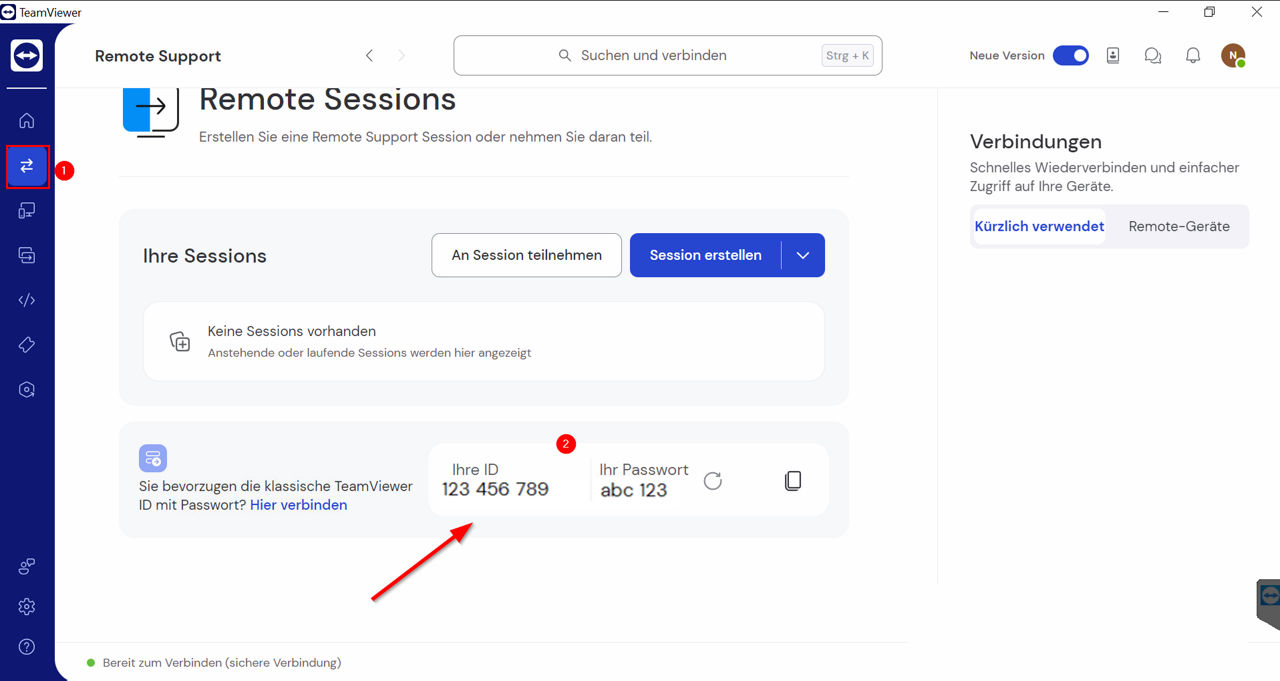Image resolution: width=1280 pixels, height=681 pixels.
Task: Open the user profile avatar menu
Action: [1233, 56]
